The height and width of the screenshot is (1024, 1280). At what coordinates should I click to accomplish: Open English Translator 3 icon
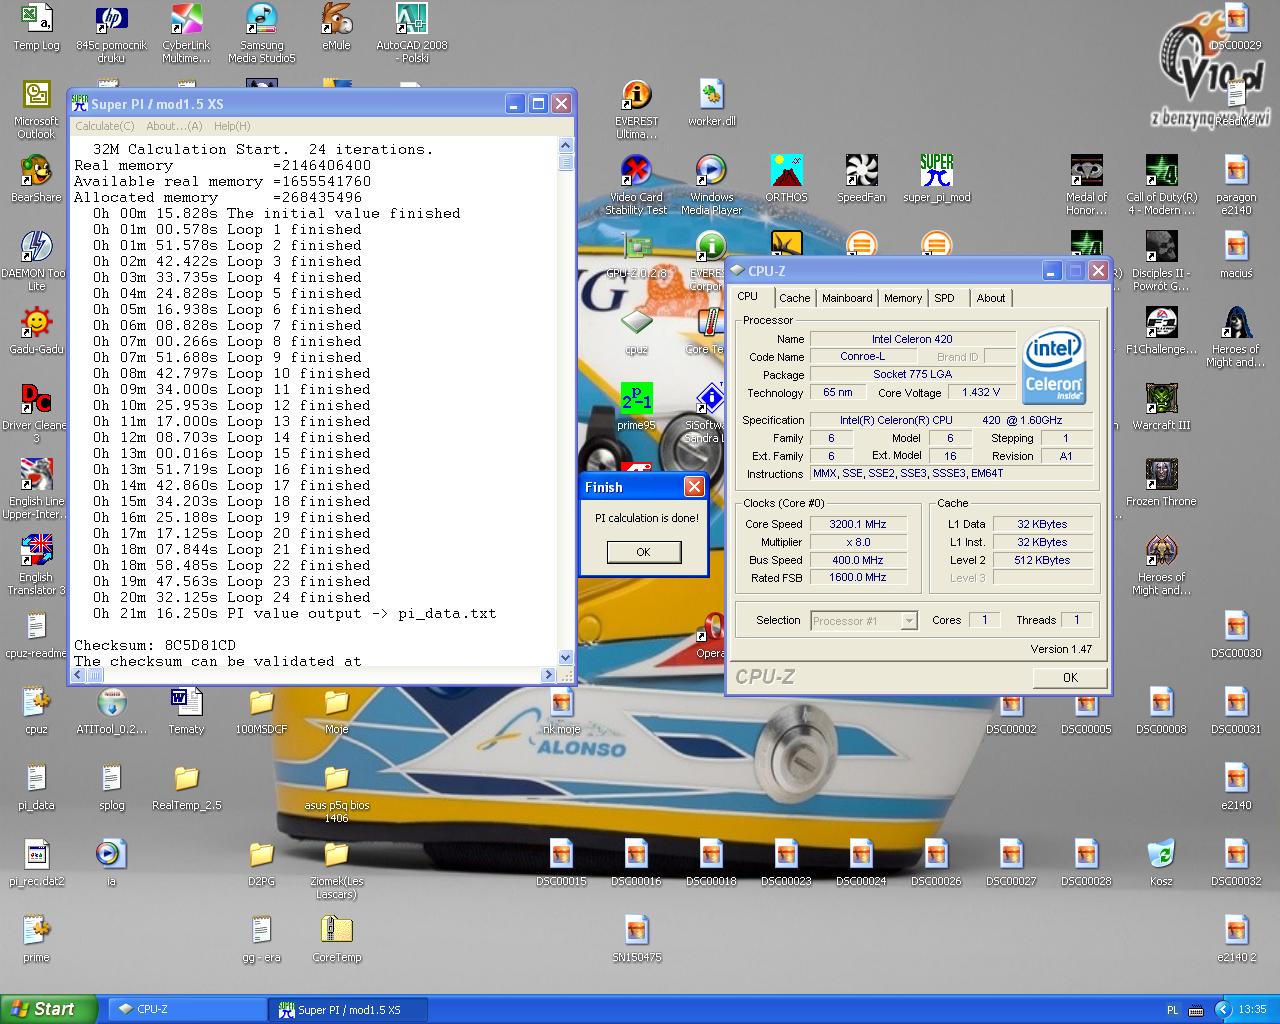(36, 564)
